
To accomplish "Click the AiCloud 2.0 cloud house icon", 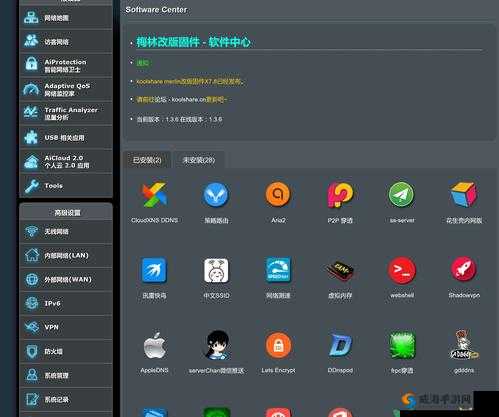I will coord(31,162).
